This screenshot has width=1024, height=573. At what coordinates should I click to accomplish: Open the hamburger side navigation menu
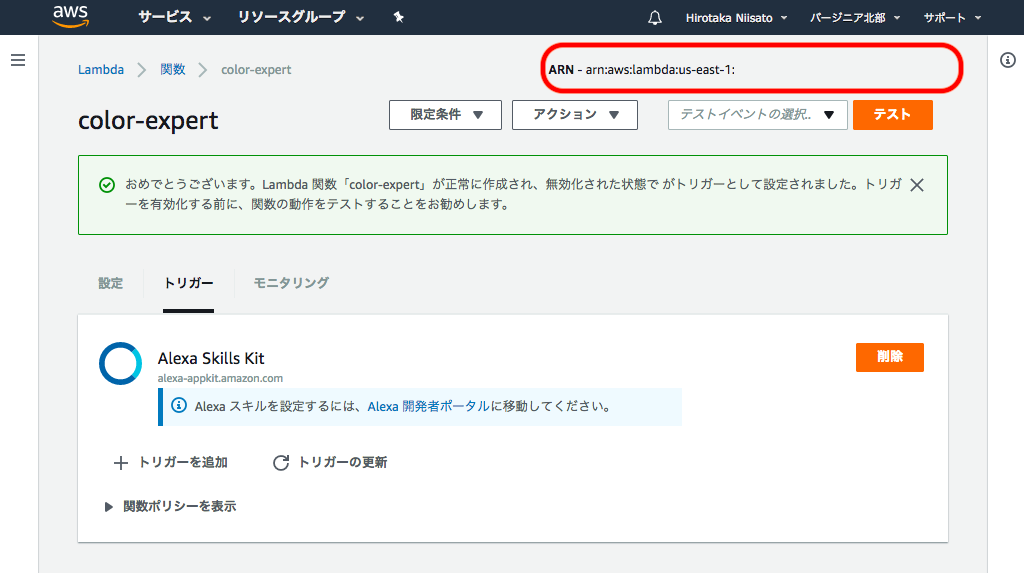(x=18, y=60)
